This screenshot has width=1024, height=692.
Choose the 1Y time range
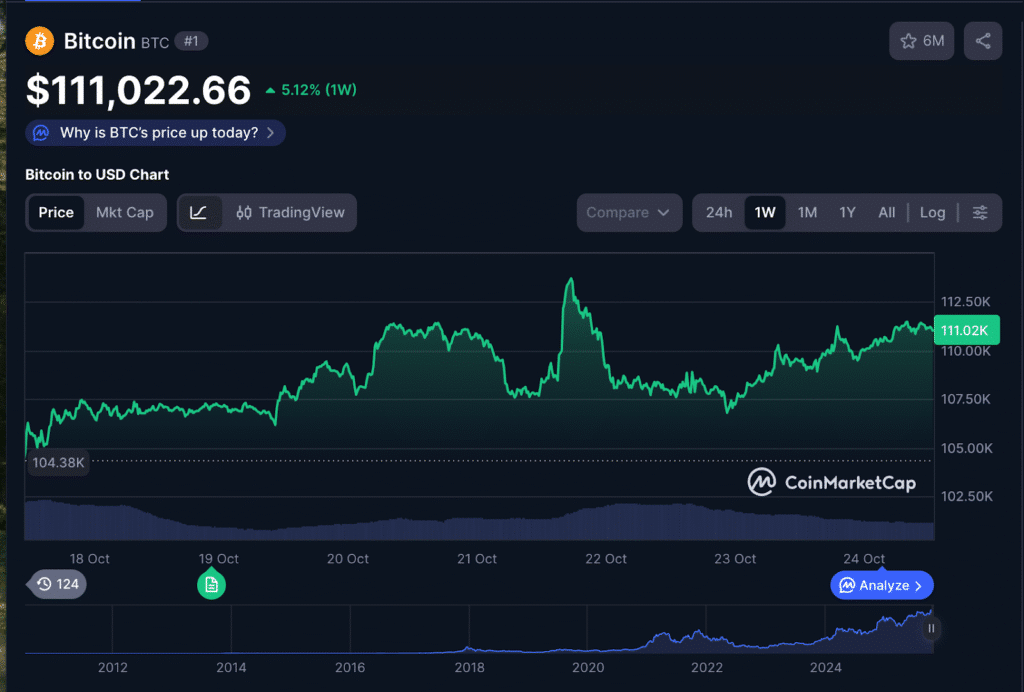pos(847,212)
